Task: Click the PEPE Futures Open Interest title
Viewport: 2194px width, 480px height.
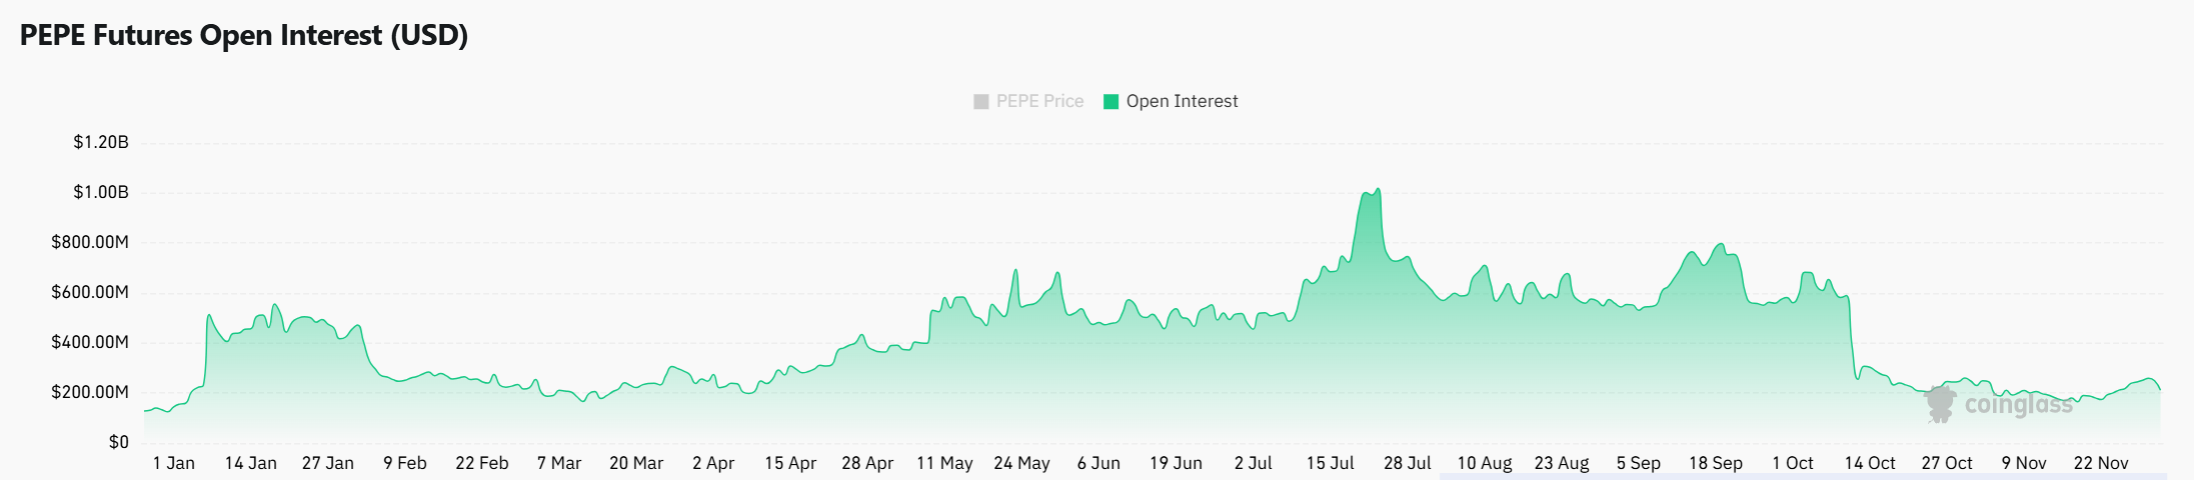Action: coord(244,35)
